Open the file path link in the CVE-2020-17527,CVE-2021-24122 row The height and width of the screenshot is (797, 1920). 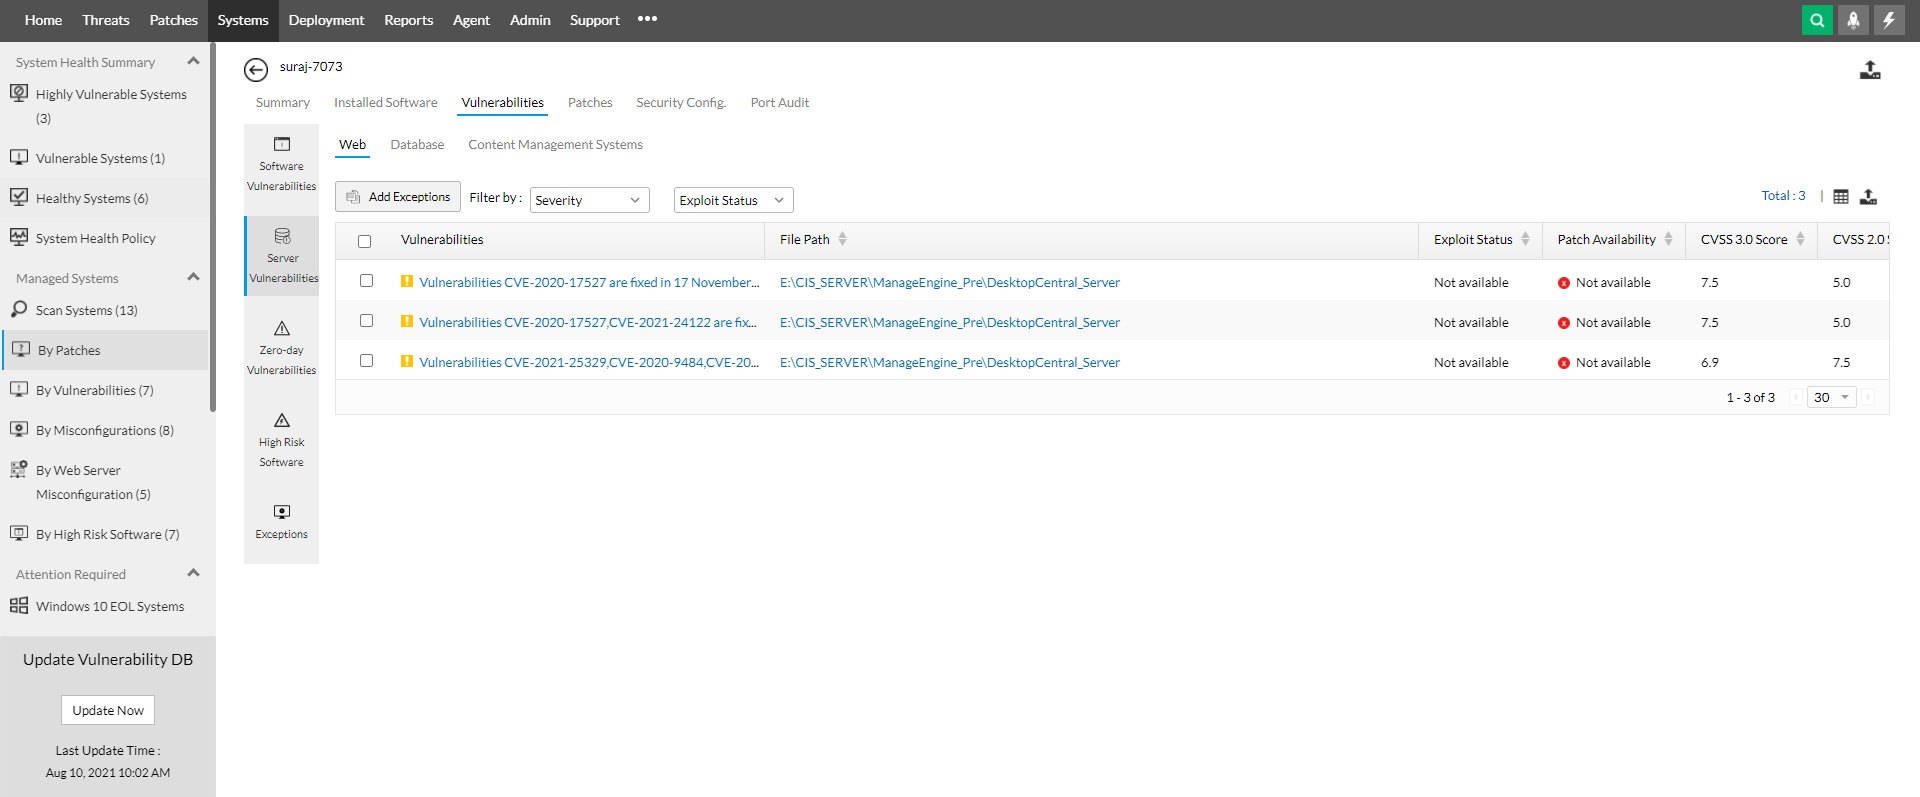pyautogui.click(x=950, y=323)
